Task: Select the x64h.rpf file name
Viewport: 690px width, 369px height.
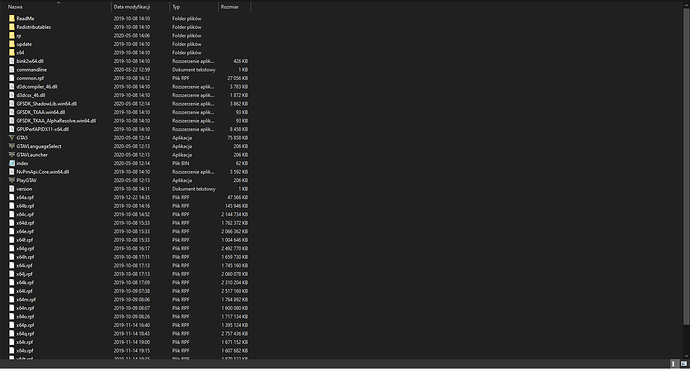Action: [25, 257]
